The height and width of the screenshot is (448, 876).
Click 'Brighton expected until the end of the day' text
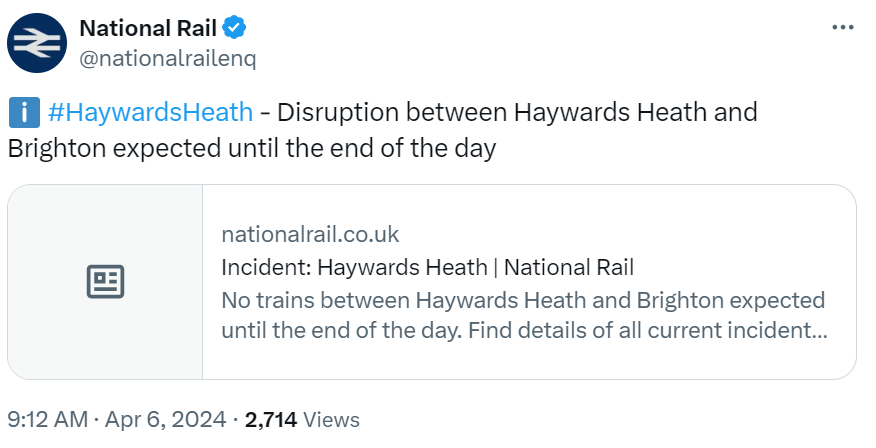252,148
